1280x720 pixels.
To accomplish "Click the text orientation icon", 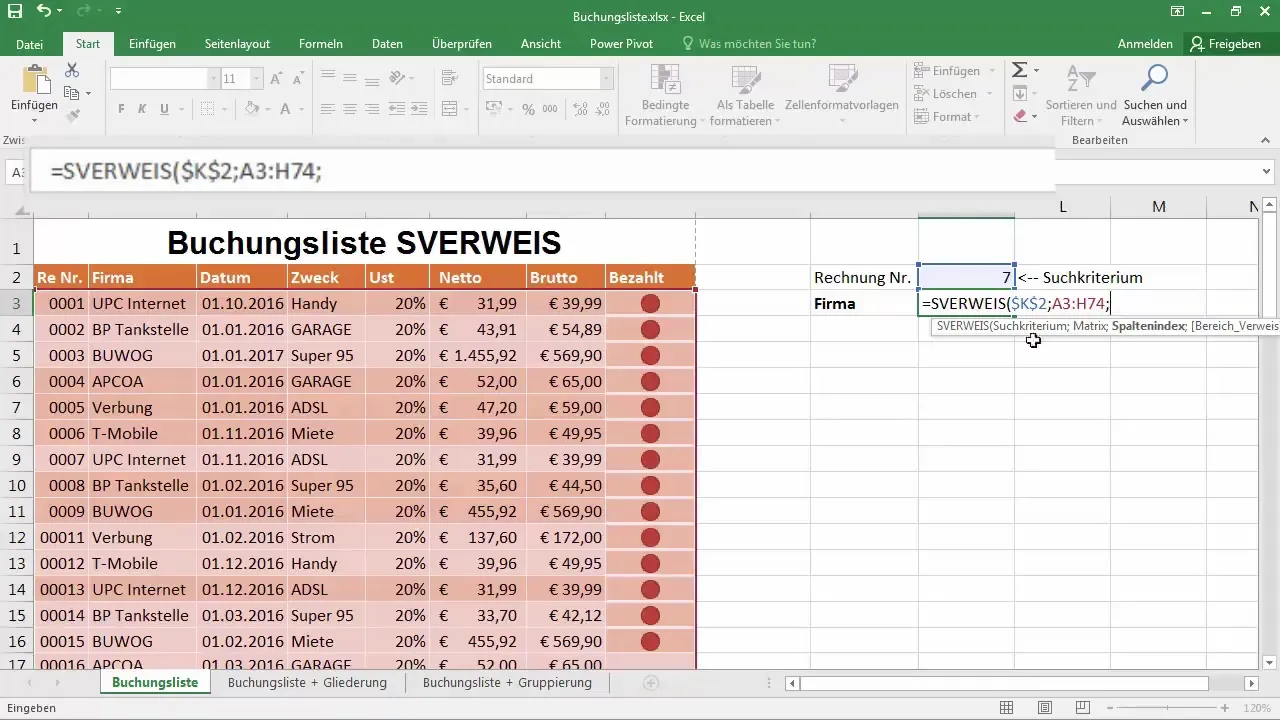I will [x=397, y=78].
